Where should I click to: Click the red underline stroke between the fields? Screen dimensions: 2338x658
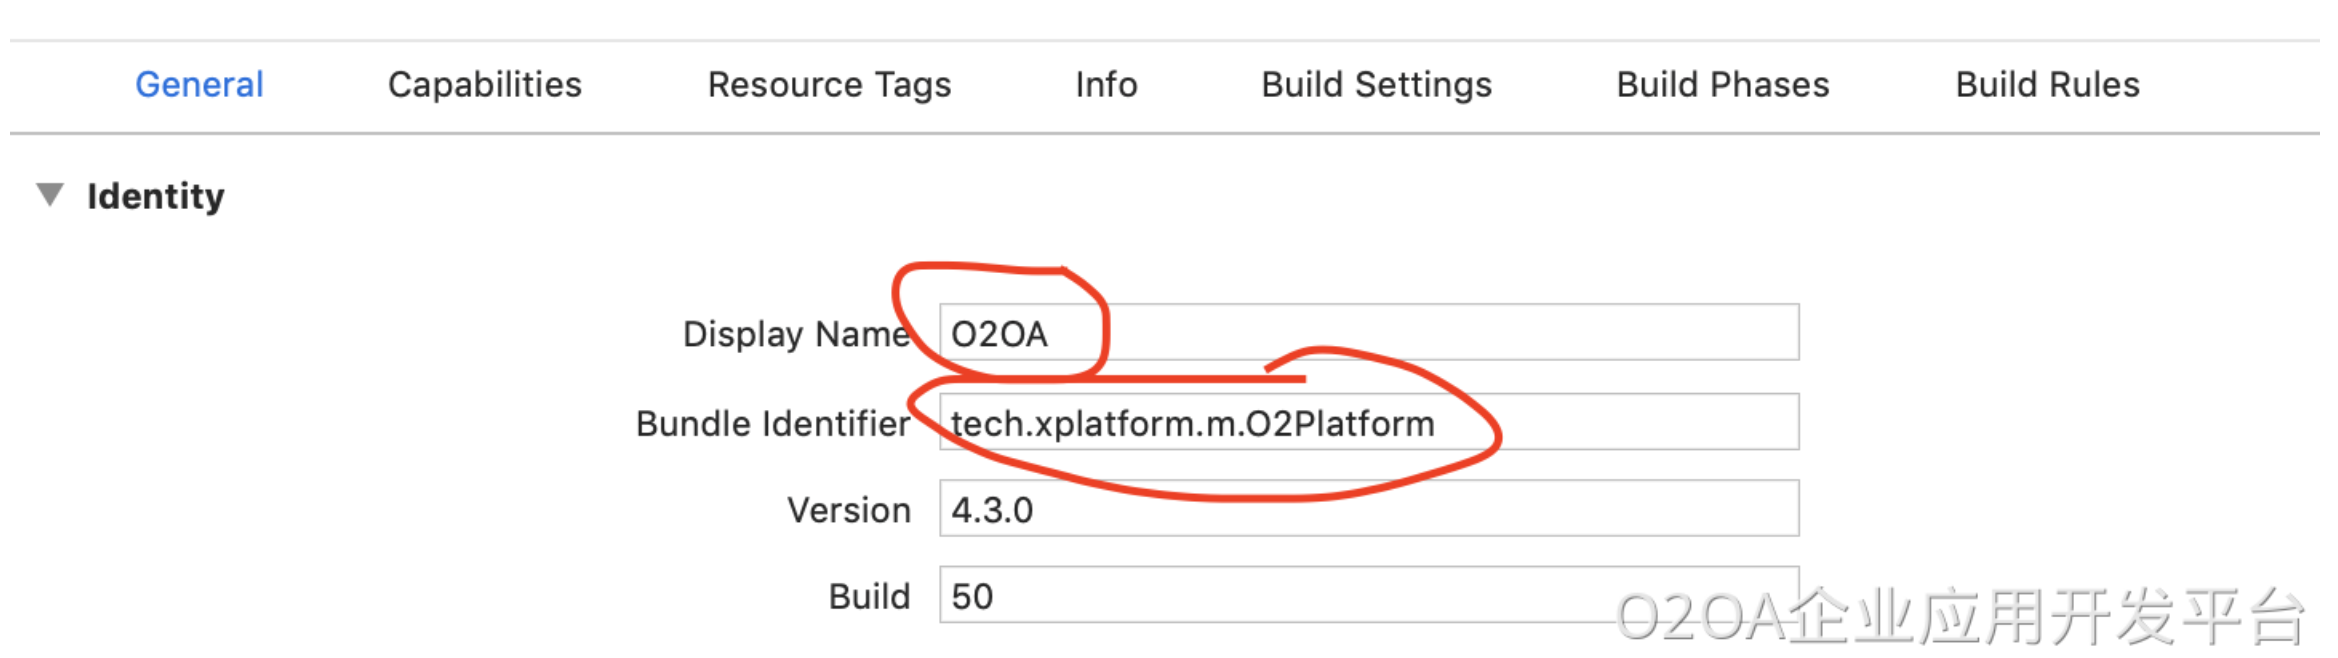coord(1200,380)
